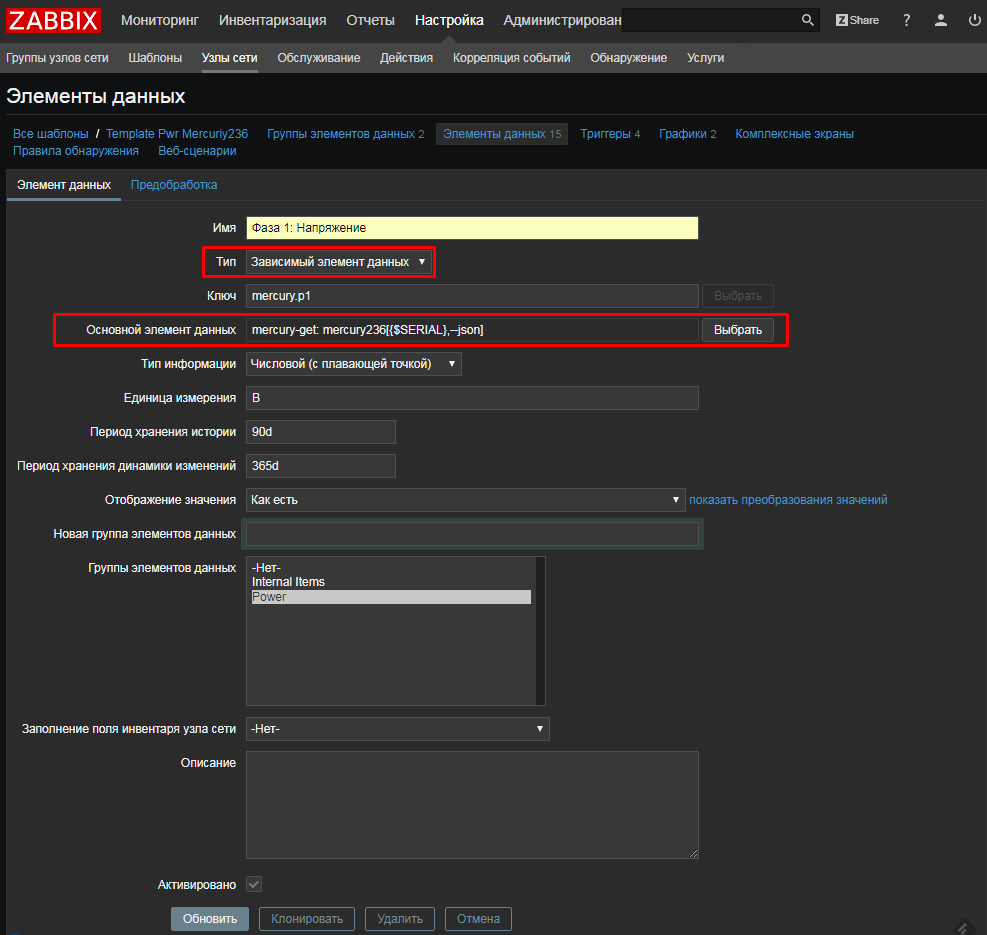
Task: Click the debug icon in bottom corner
Action: point(963,927)
